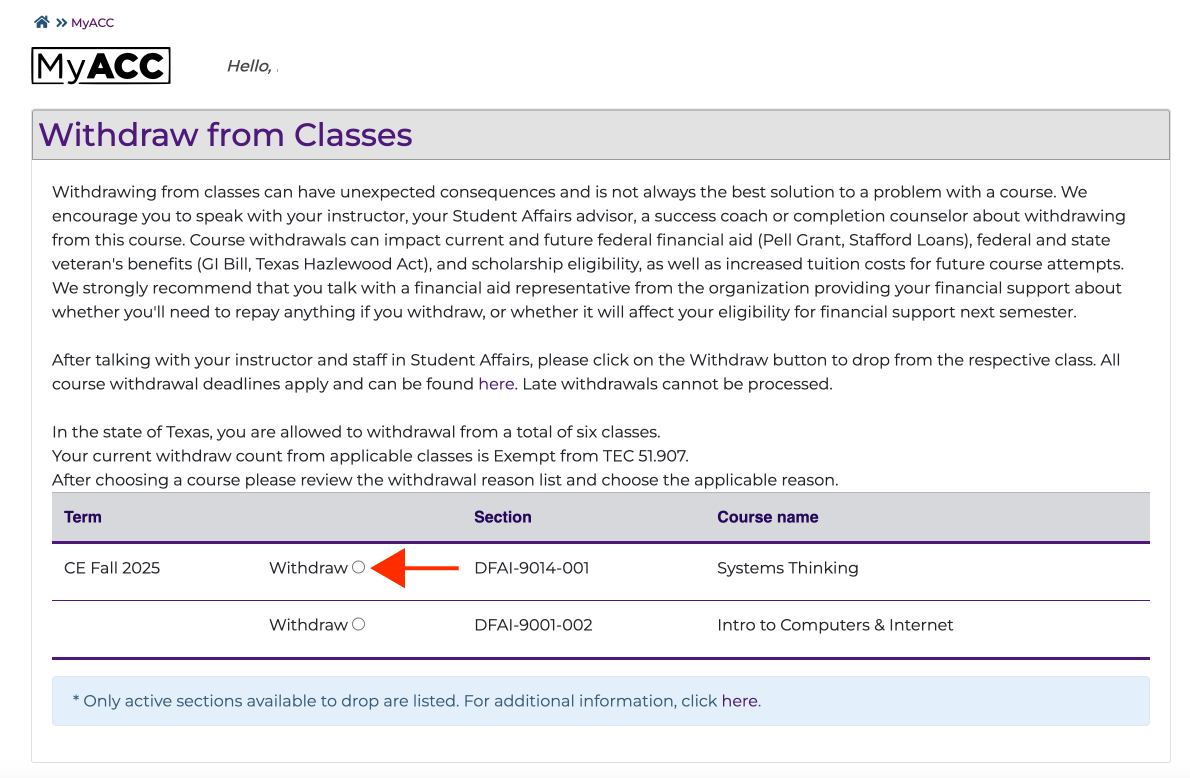Click the Term column header
The height and width of the screenshot is (778, 1190).
tap(83, 517)
